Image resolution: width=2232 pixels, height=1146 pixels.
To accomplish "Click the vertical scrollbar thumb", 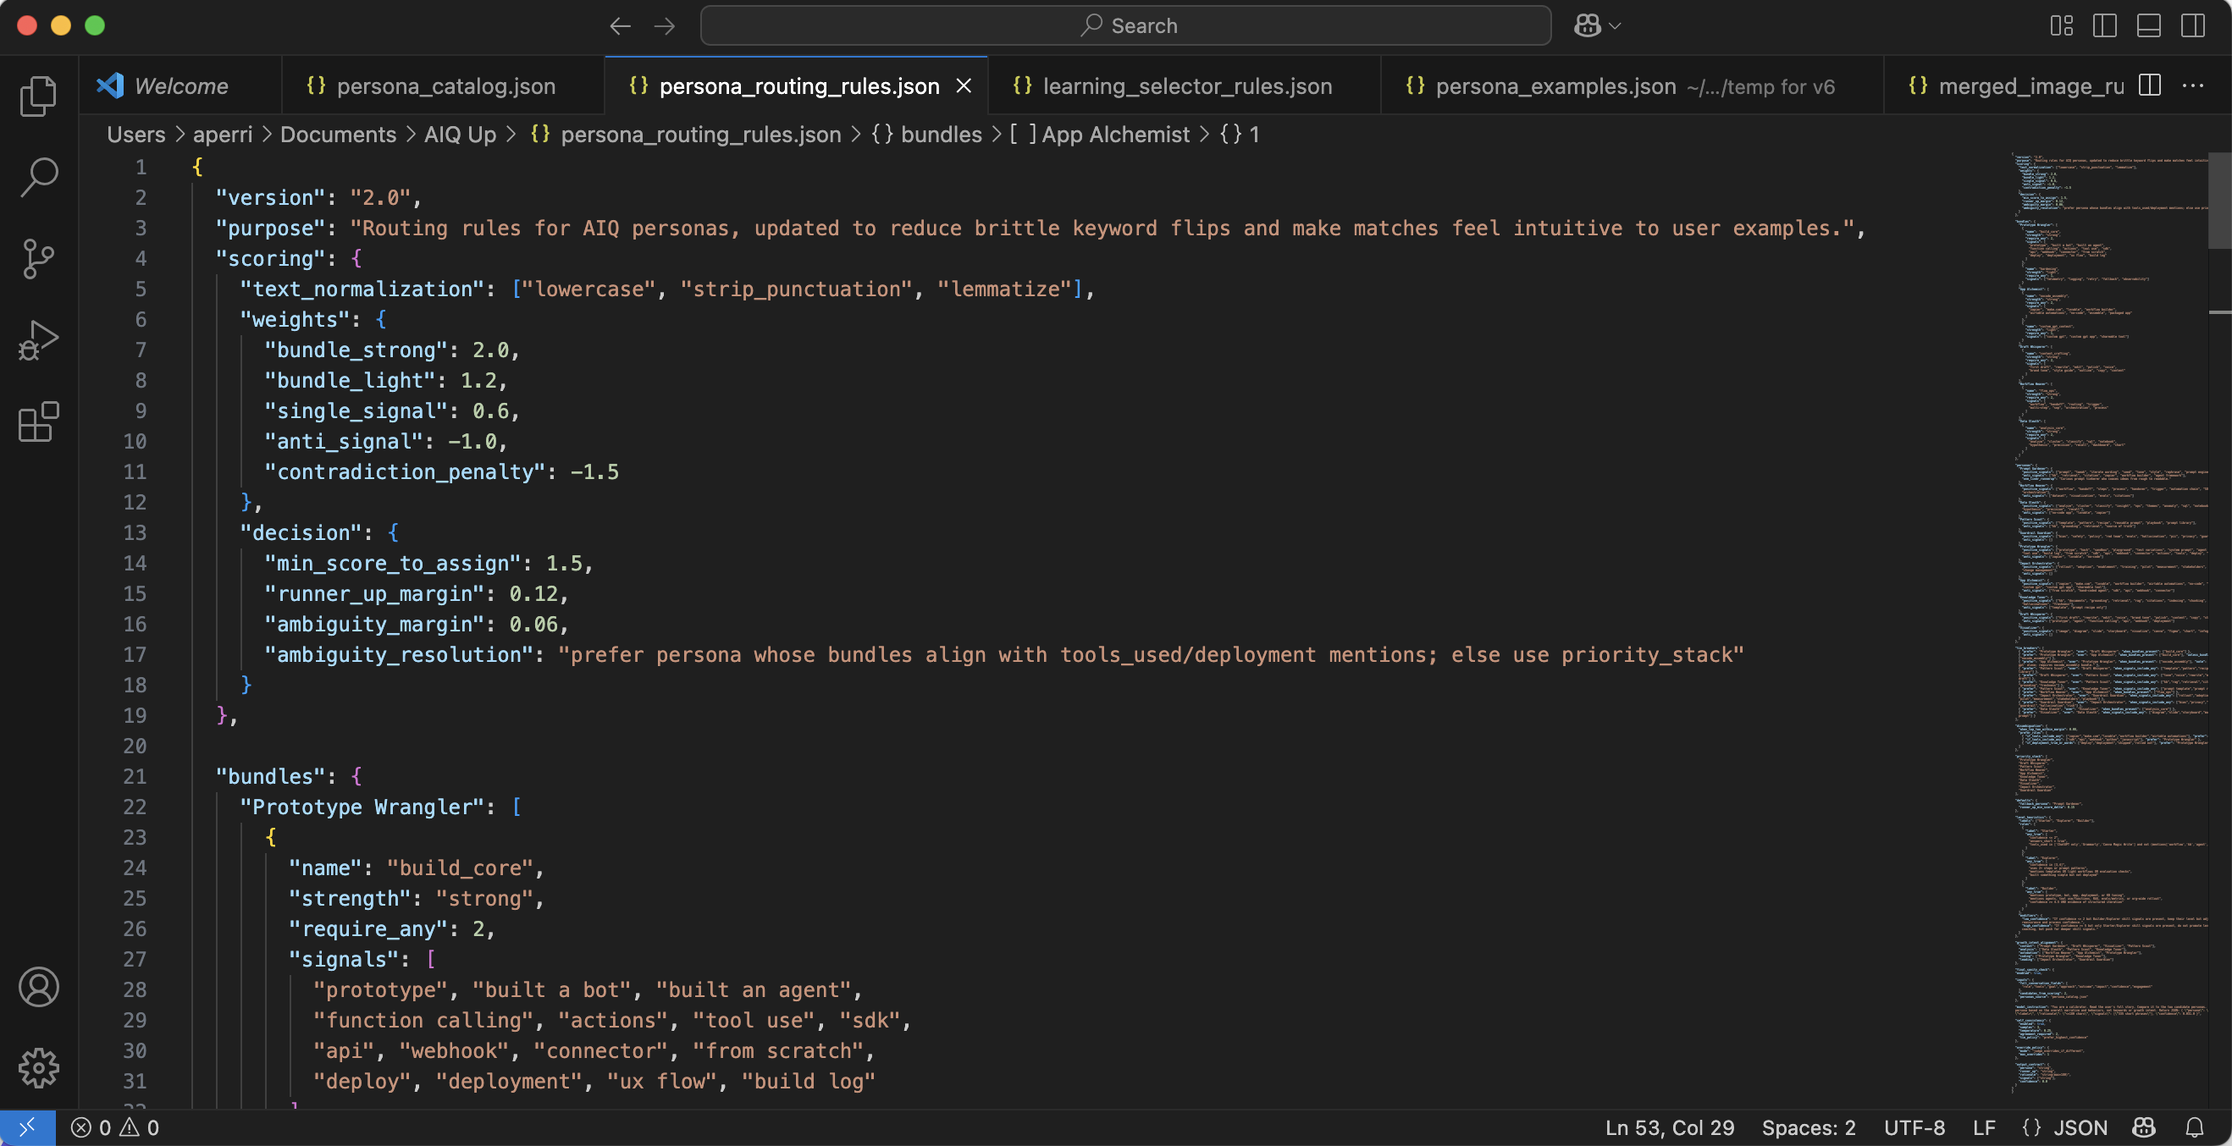I will coord(2219,200).
